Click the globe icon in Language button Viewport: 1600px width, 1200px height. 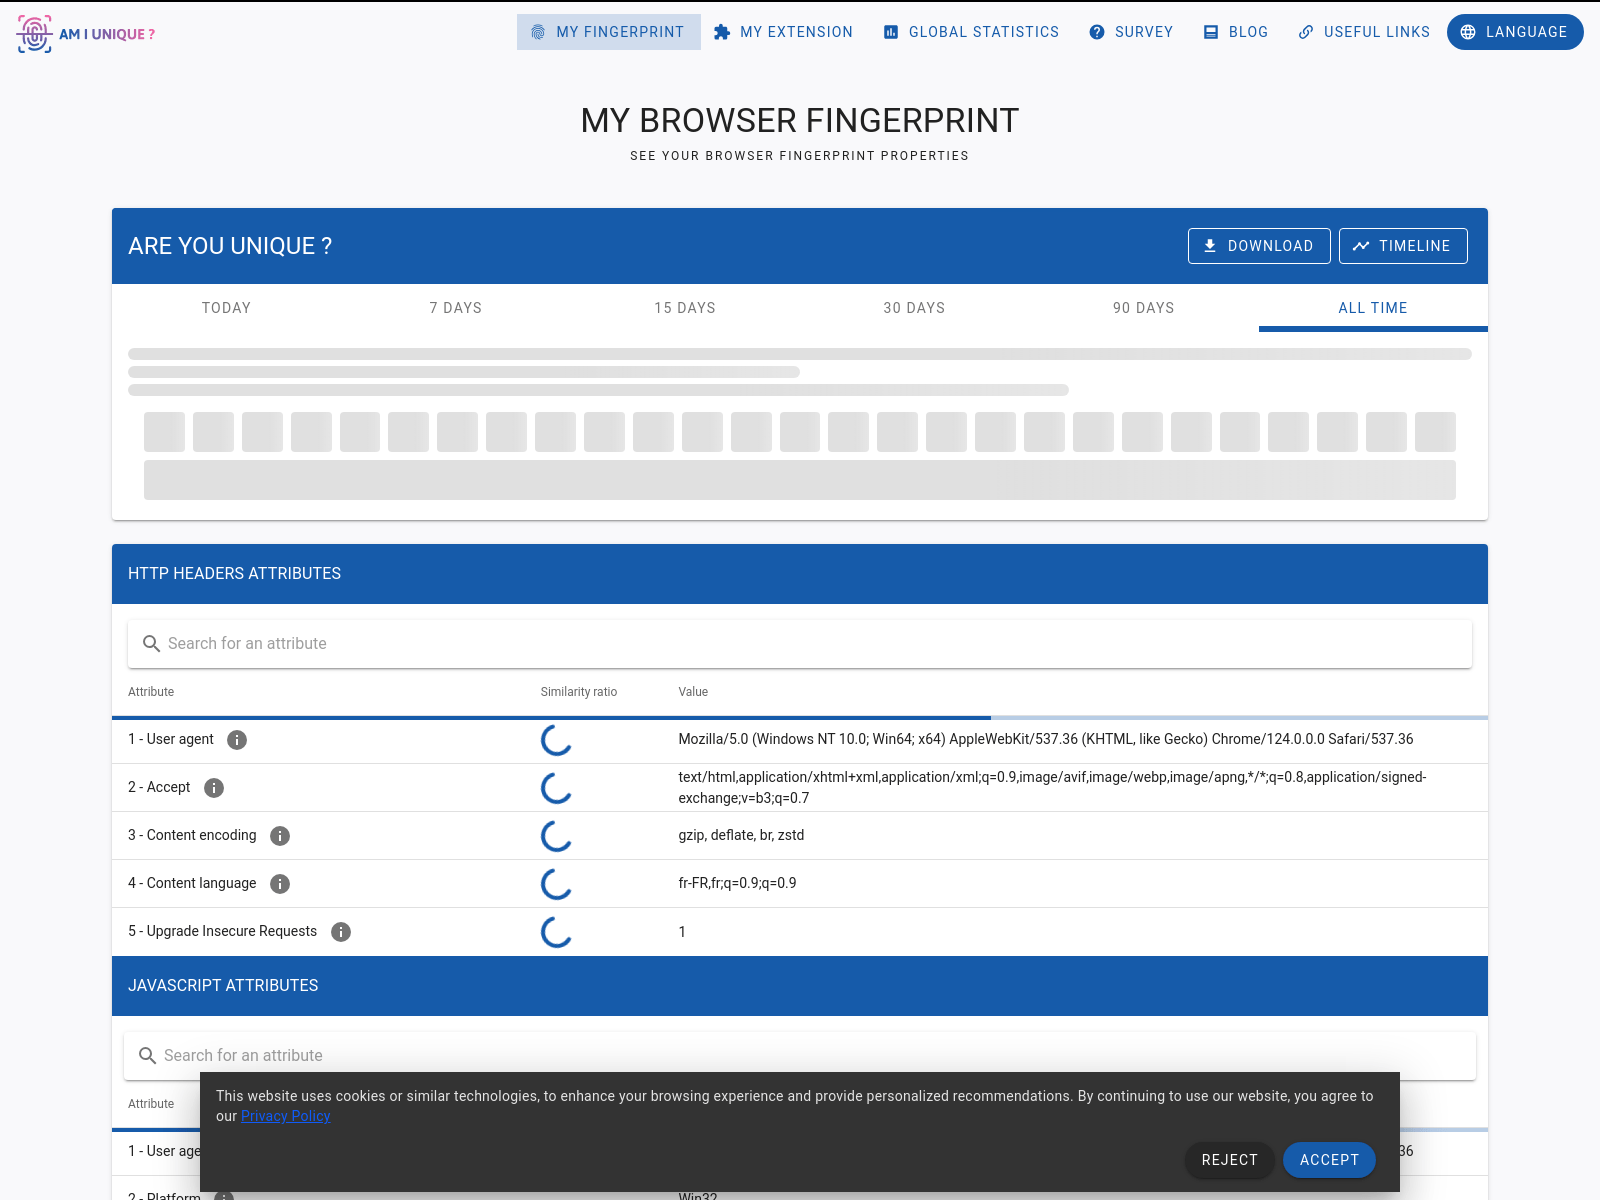coord(1468,32)
